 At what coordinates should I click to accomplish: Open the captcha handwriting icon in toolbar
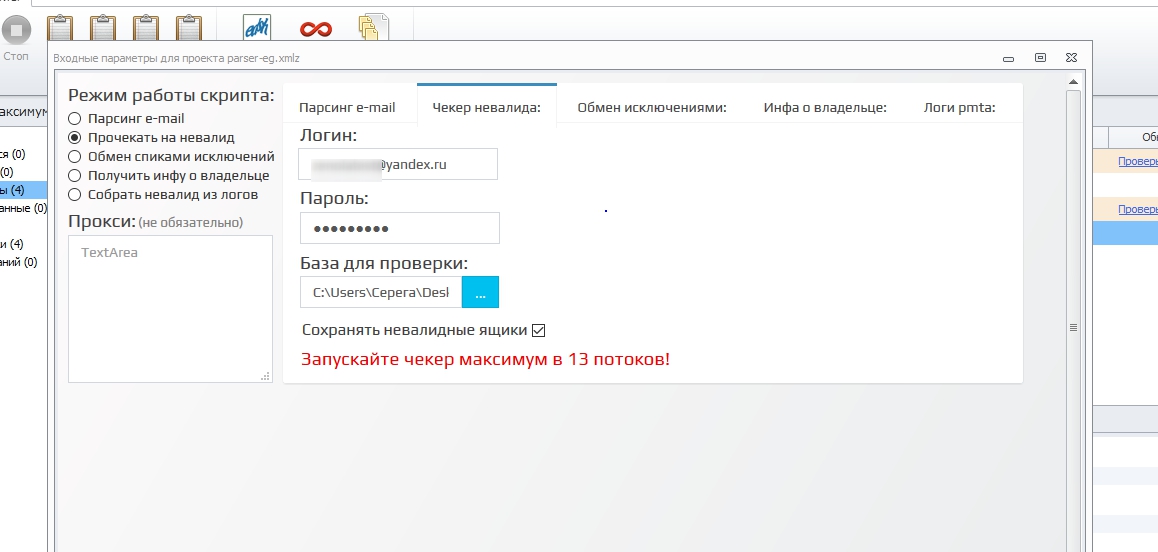[x=257, y=27]
